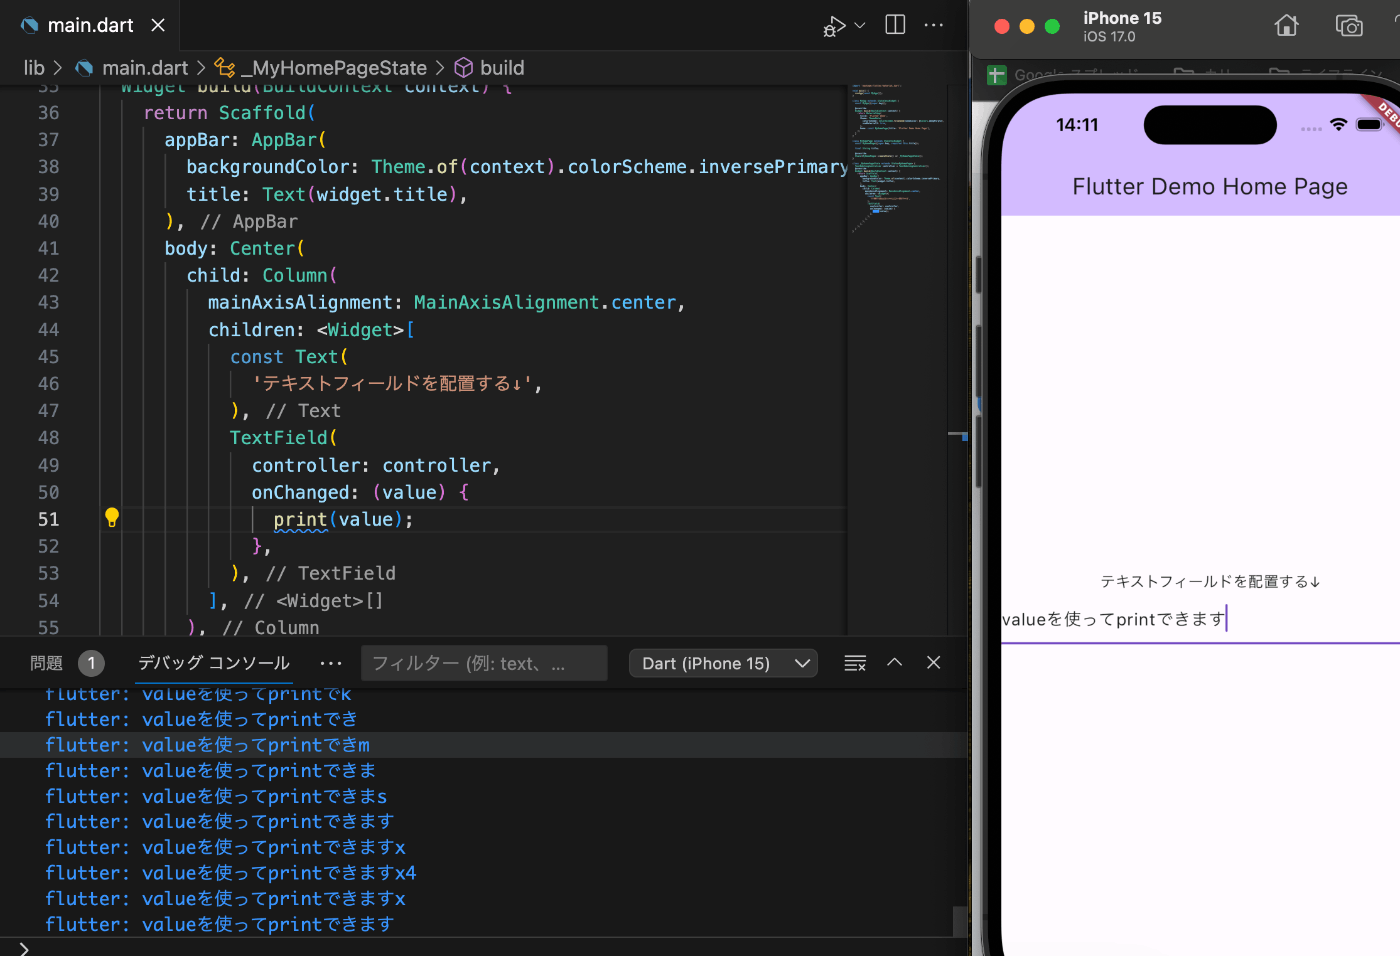Maximize the panel with the up chevron
The image size is (1400, 956).
point(895,662)
